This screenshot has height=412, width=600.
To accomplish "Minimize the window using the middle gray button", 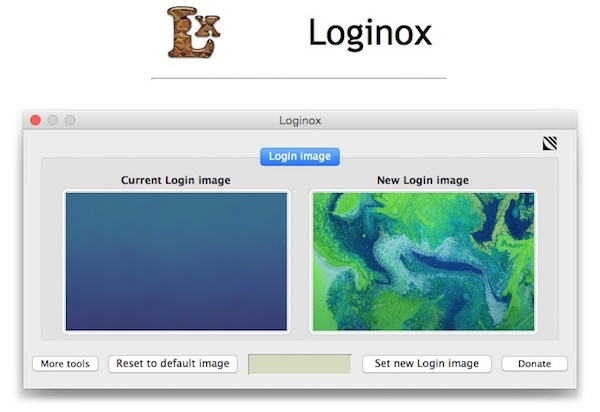I will click(53, 120).
